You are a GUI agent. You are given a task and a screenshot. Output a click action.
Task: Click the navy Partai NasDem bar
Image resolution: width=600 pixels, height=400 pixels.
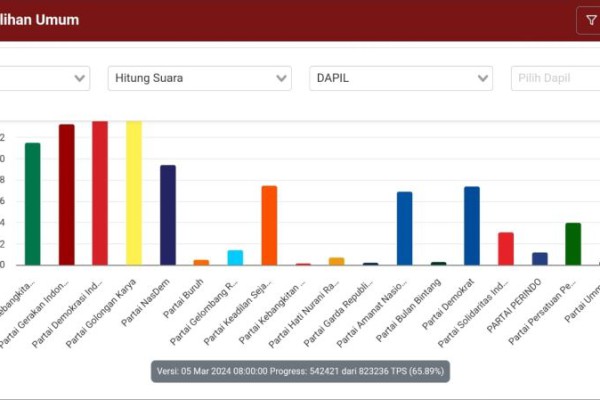point(168,215)
